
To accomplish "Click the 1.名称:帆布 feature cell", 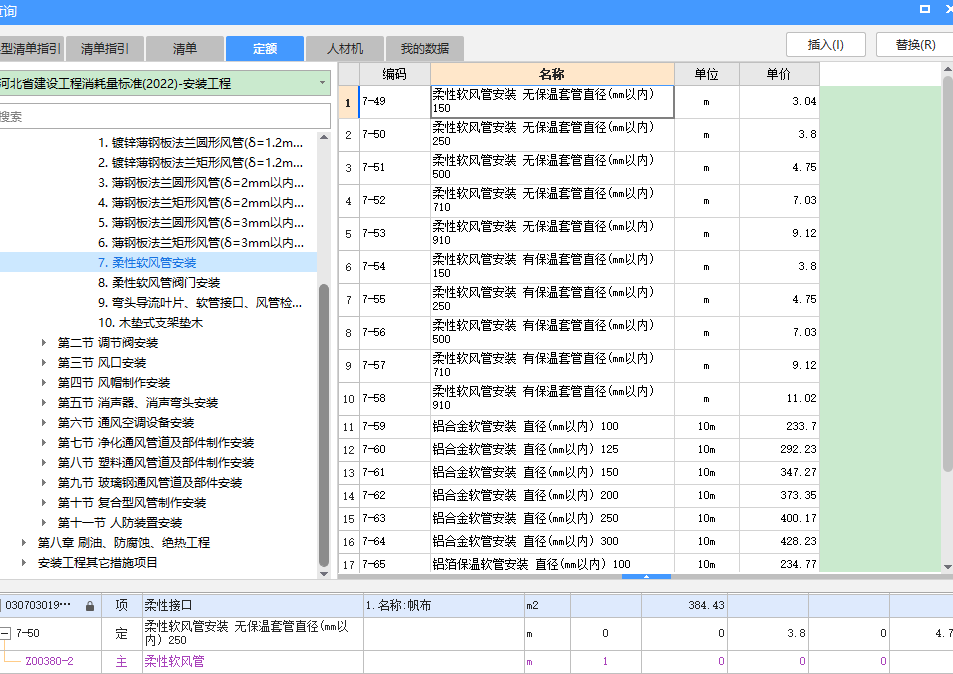I will coord(444,605).
